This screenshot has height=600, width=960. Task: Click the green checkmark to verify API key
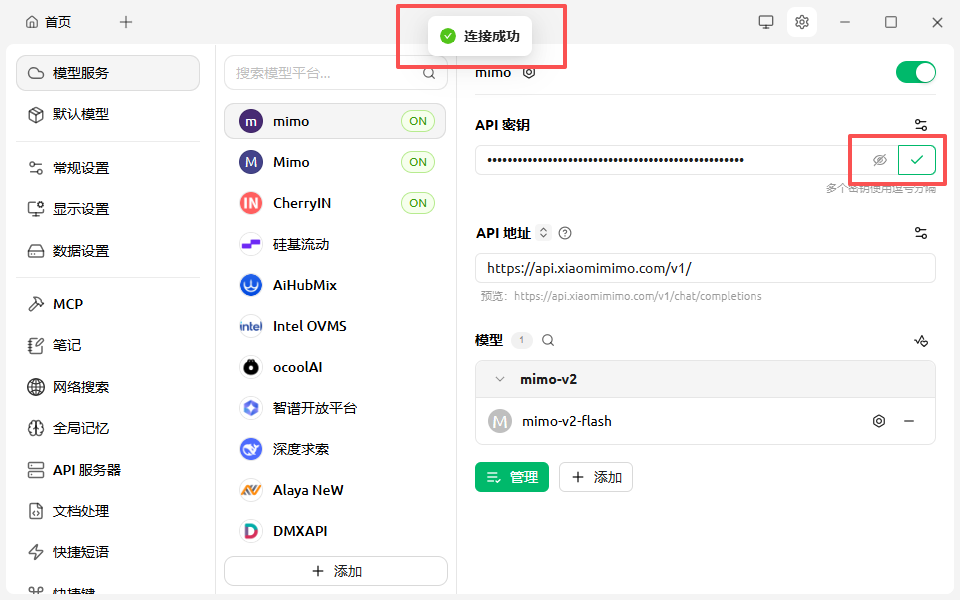917,160
